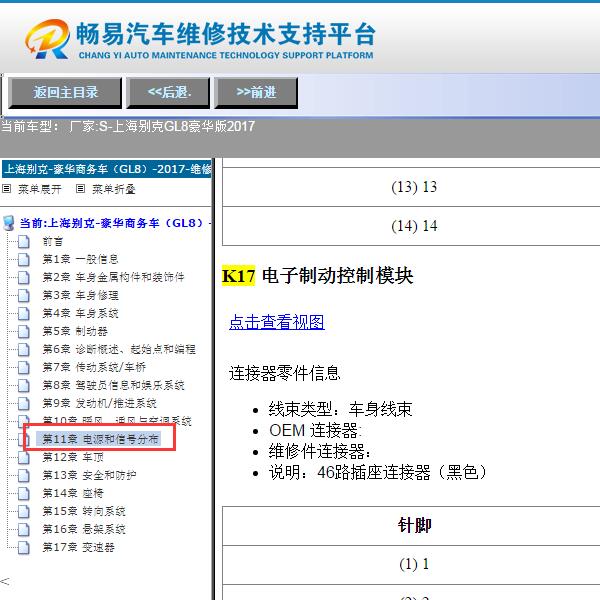Click the tree root 当前:上海别克 icon

point(8,223)
